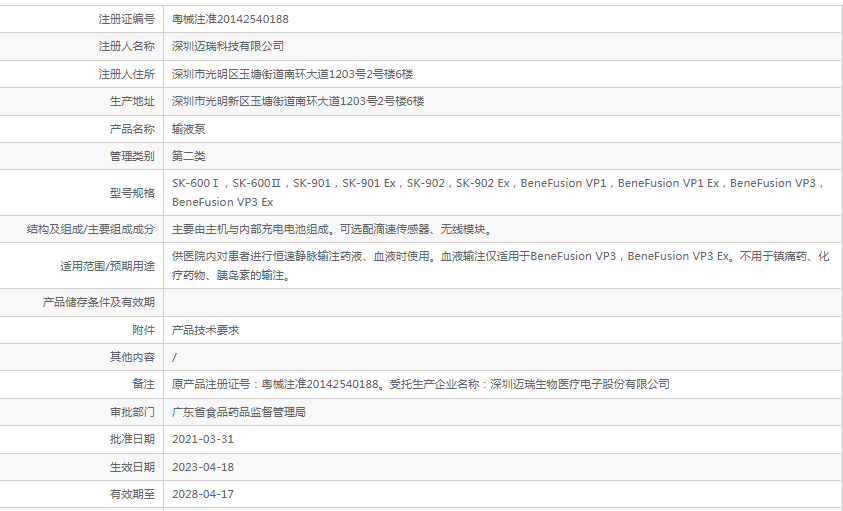Screen dimensions: 843x511
Task: Select category value '第二类'
Action: point(188,157)
